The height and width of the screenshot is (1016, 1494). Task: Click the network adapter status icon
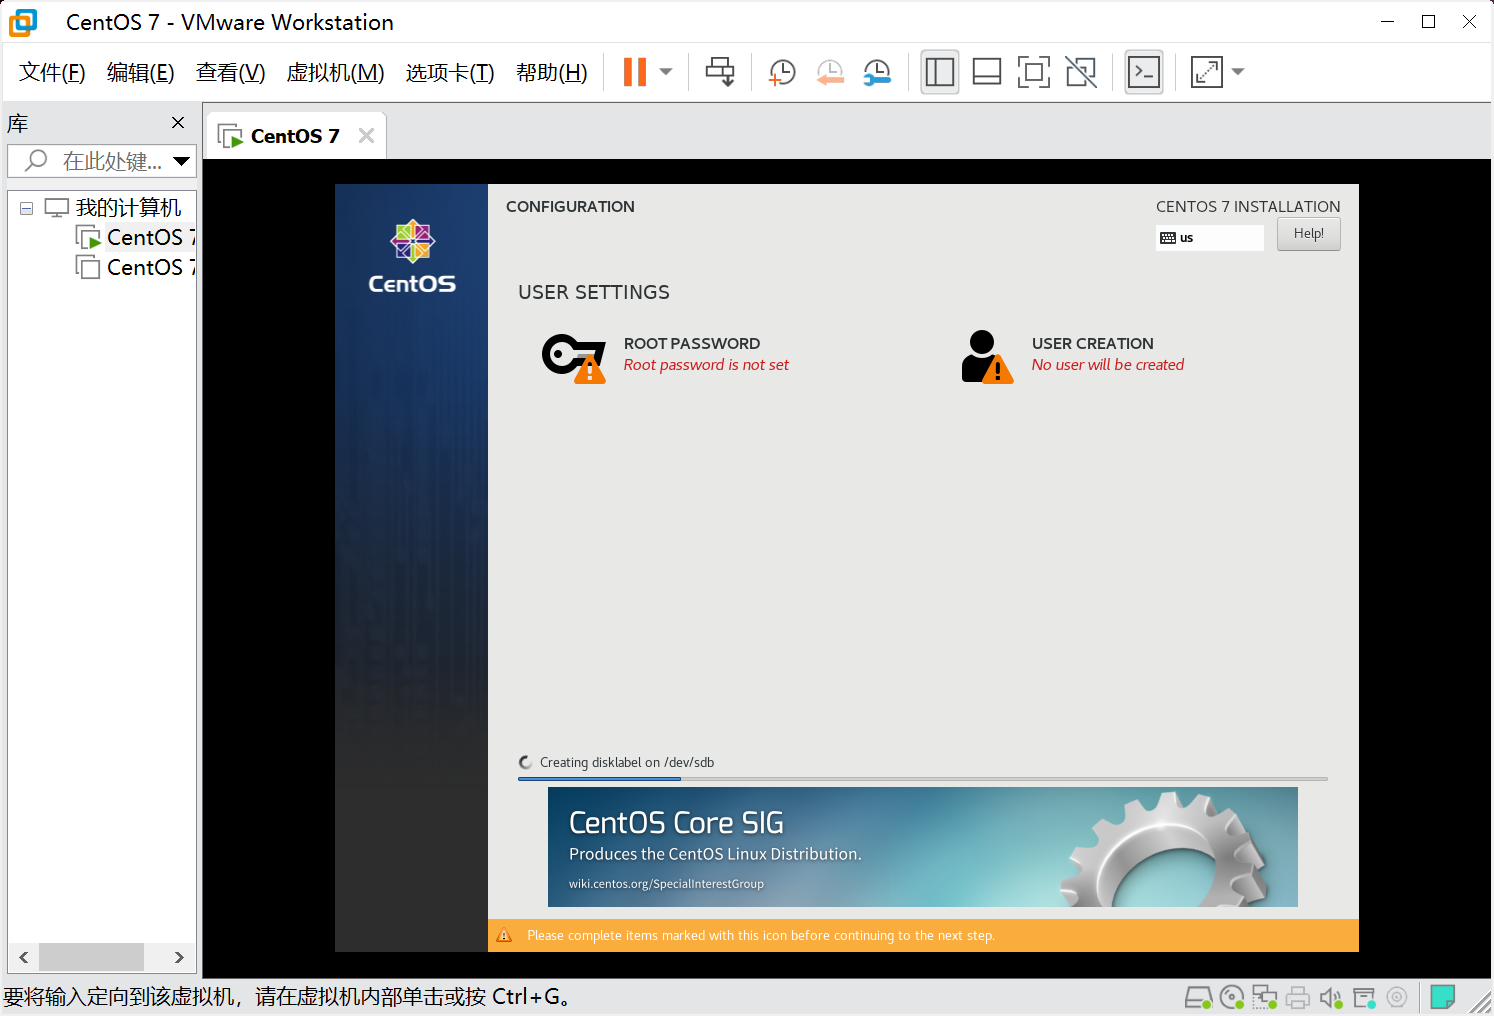pos(1265,997)
